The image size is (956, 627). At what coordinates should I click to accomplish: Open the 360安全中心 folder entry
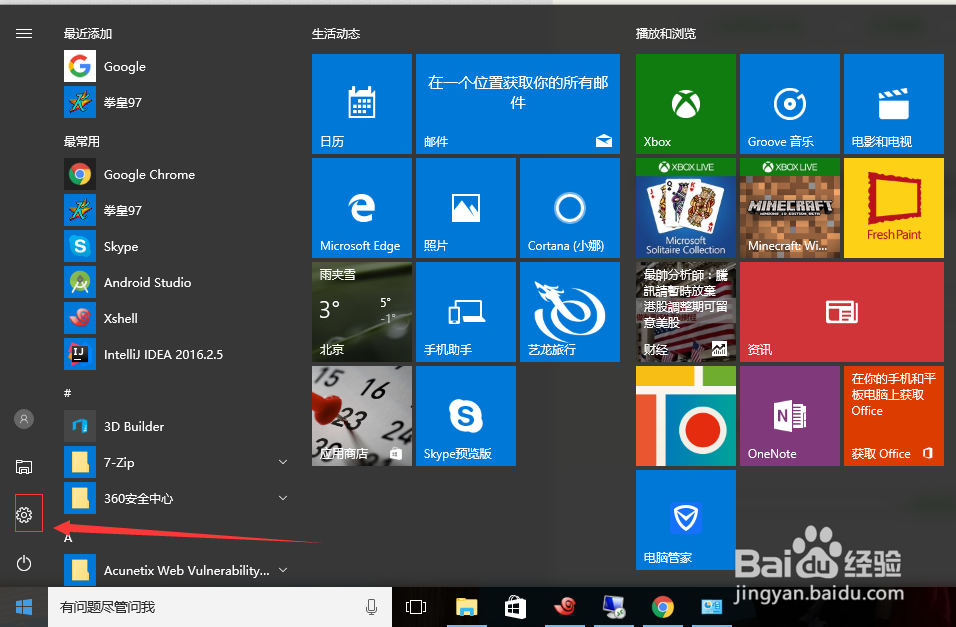[176, 498]
